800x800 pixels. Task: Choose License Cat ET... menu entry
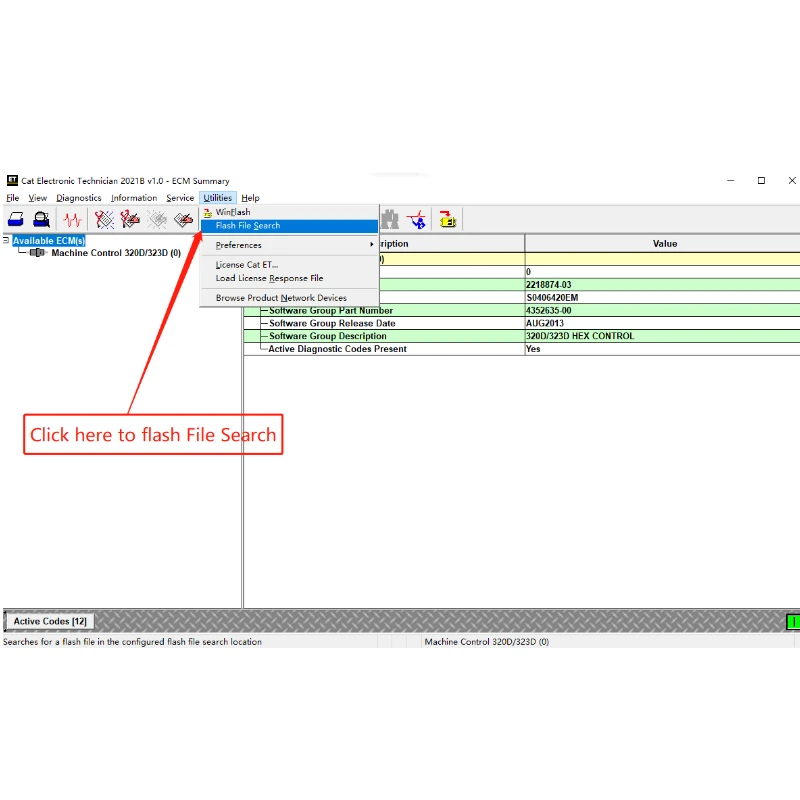point(289,265)
